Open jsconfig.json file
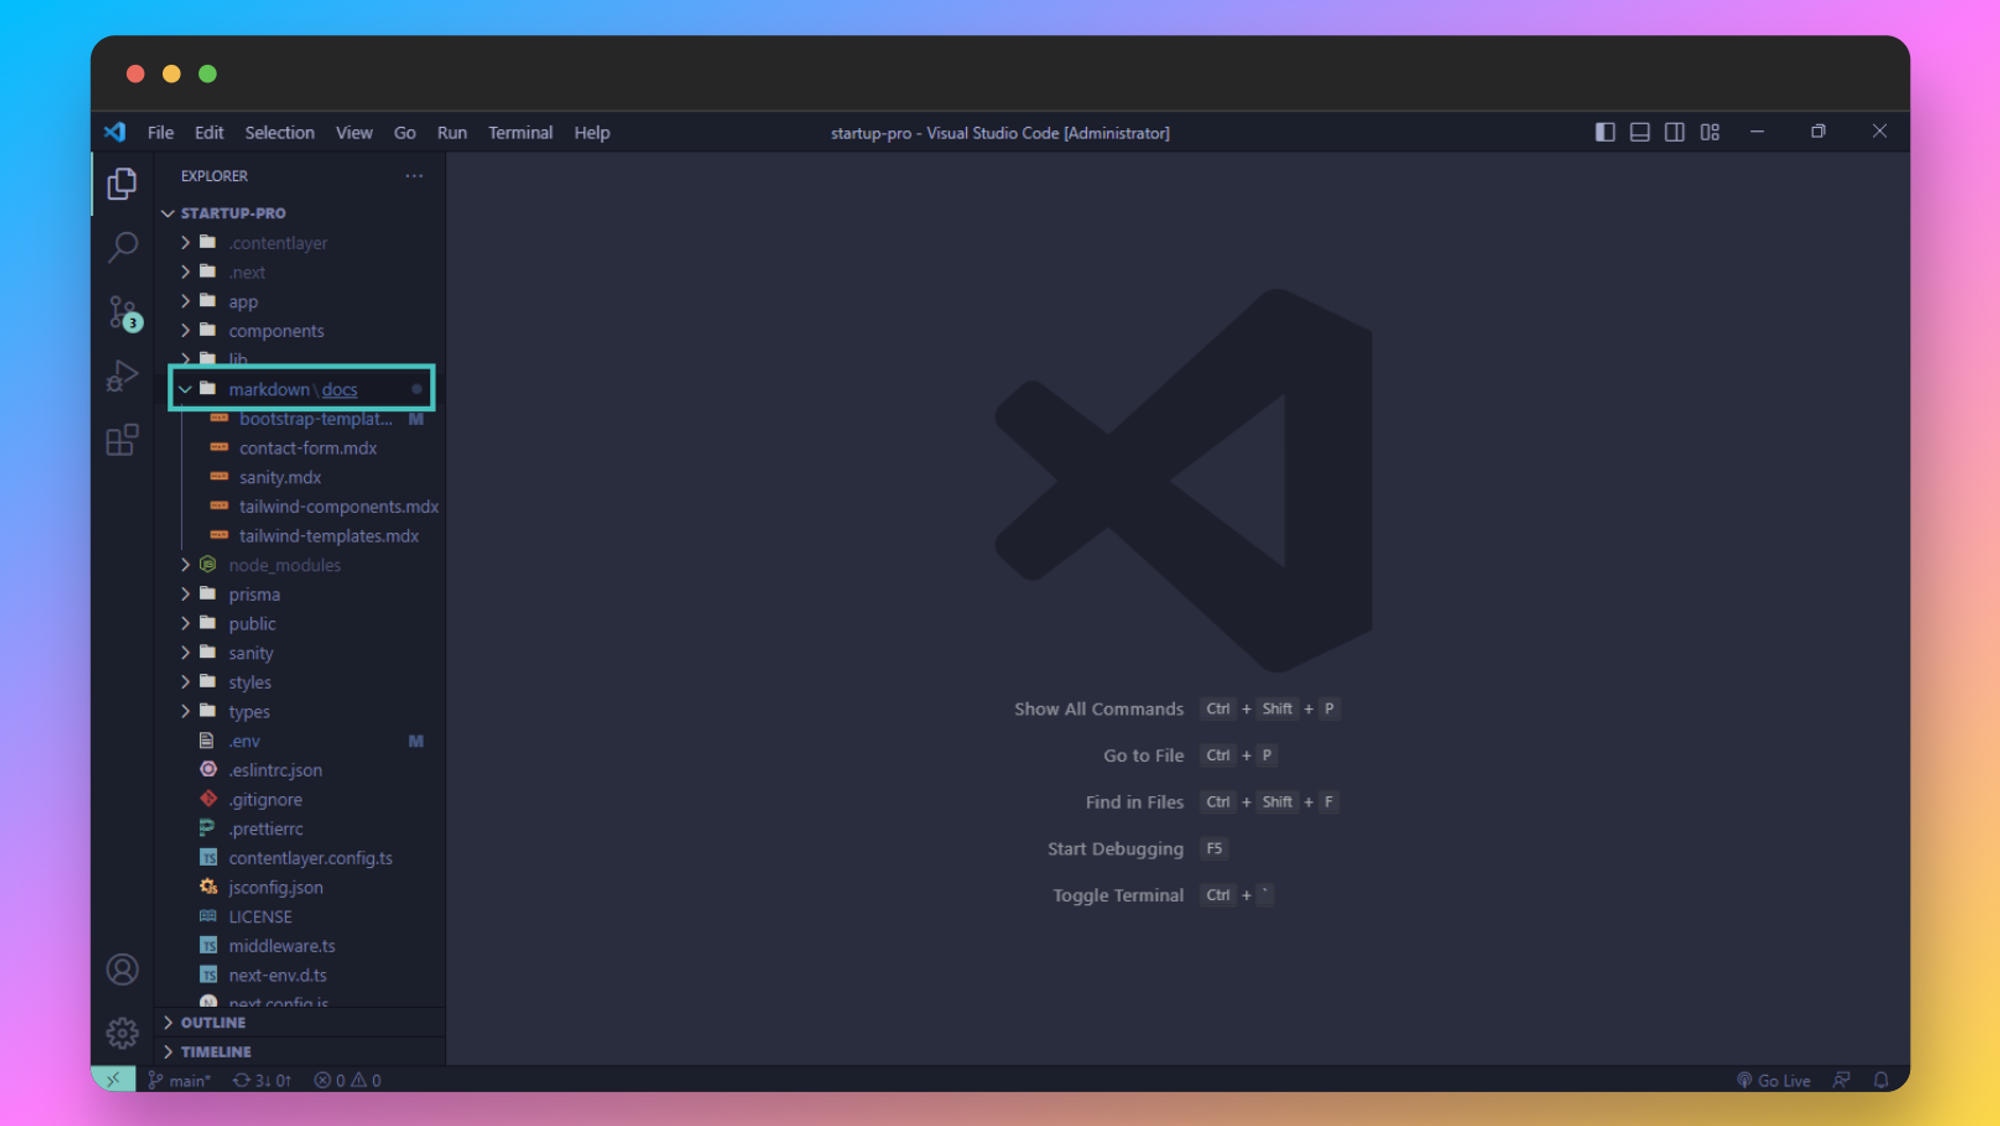 tap(300, 887)
